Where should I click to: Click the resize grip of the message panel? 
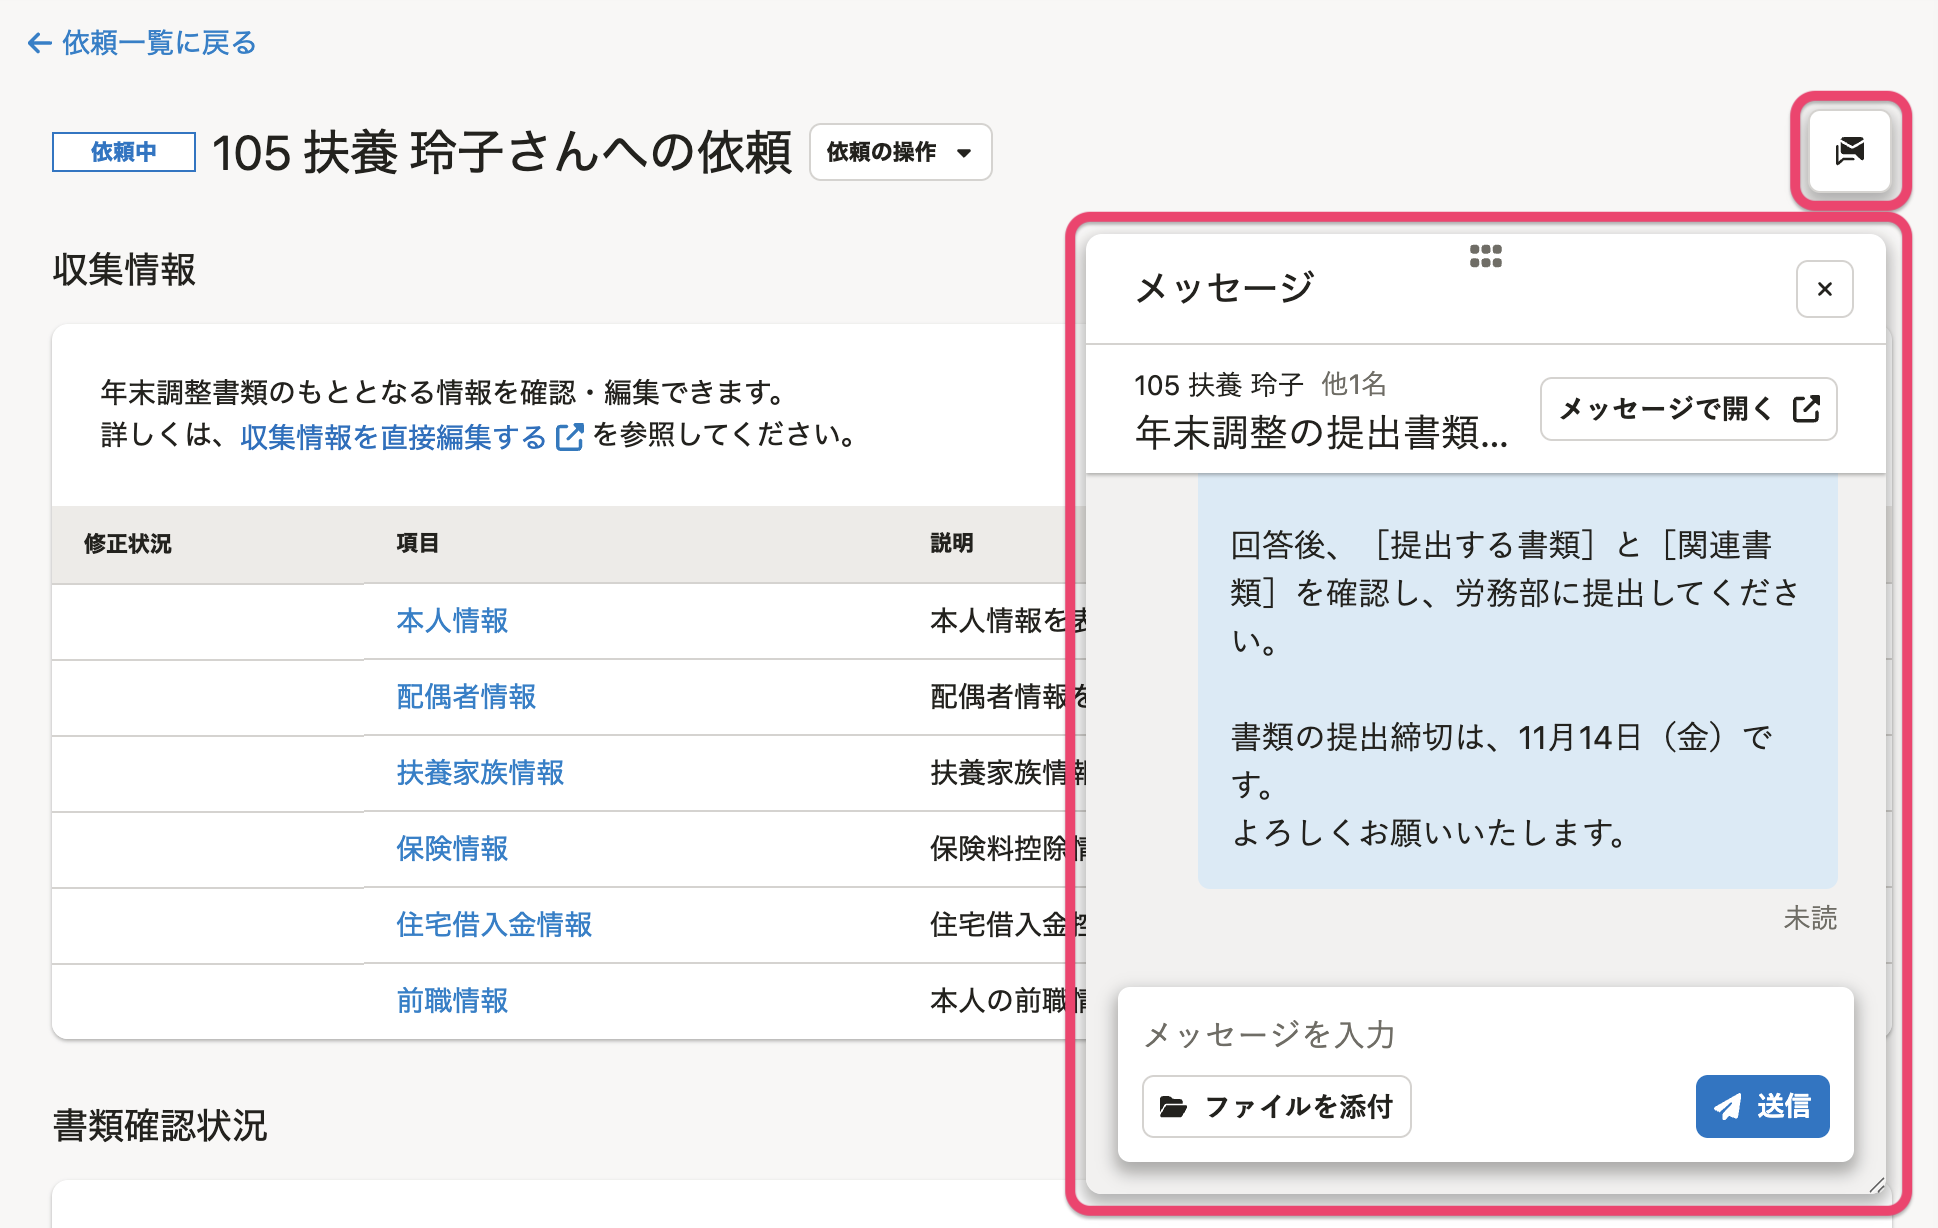coord(1876,1185)
